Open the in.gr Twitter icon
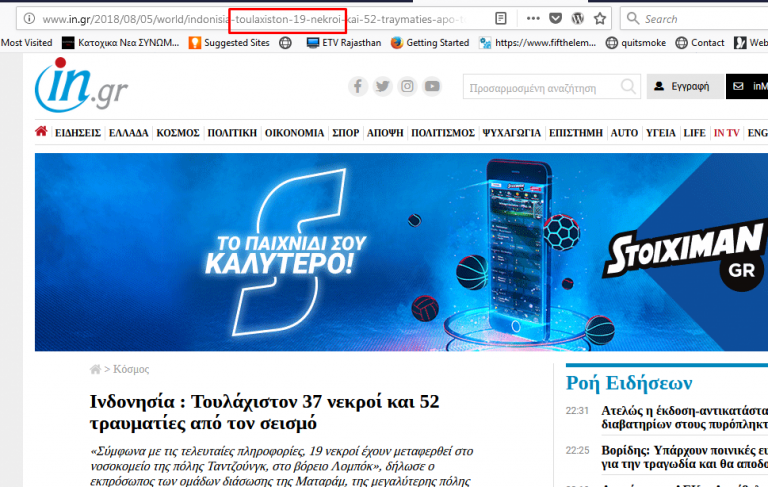 pos(383,86)
